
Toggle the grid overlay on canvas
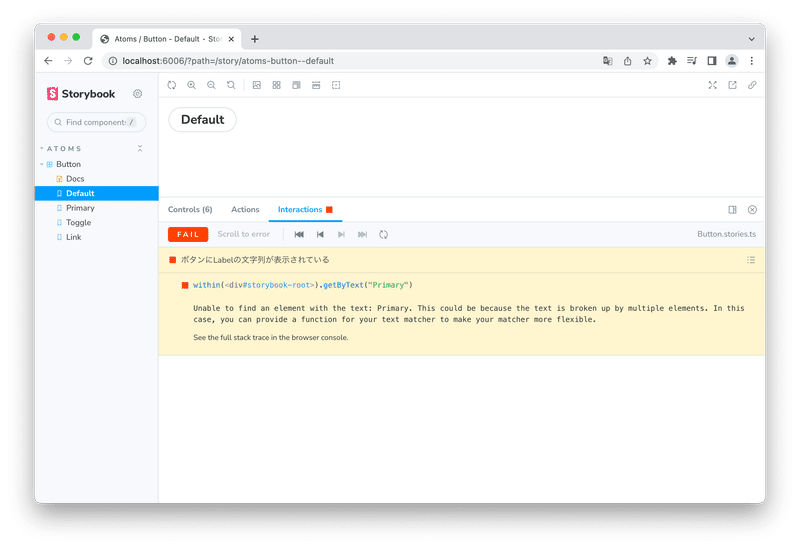[x=277, y=85]
